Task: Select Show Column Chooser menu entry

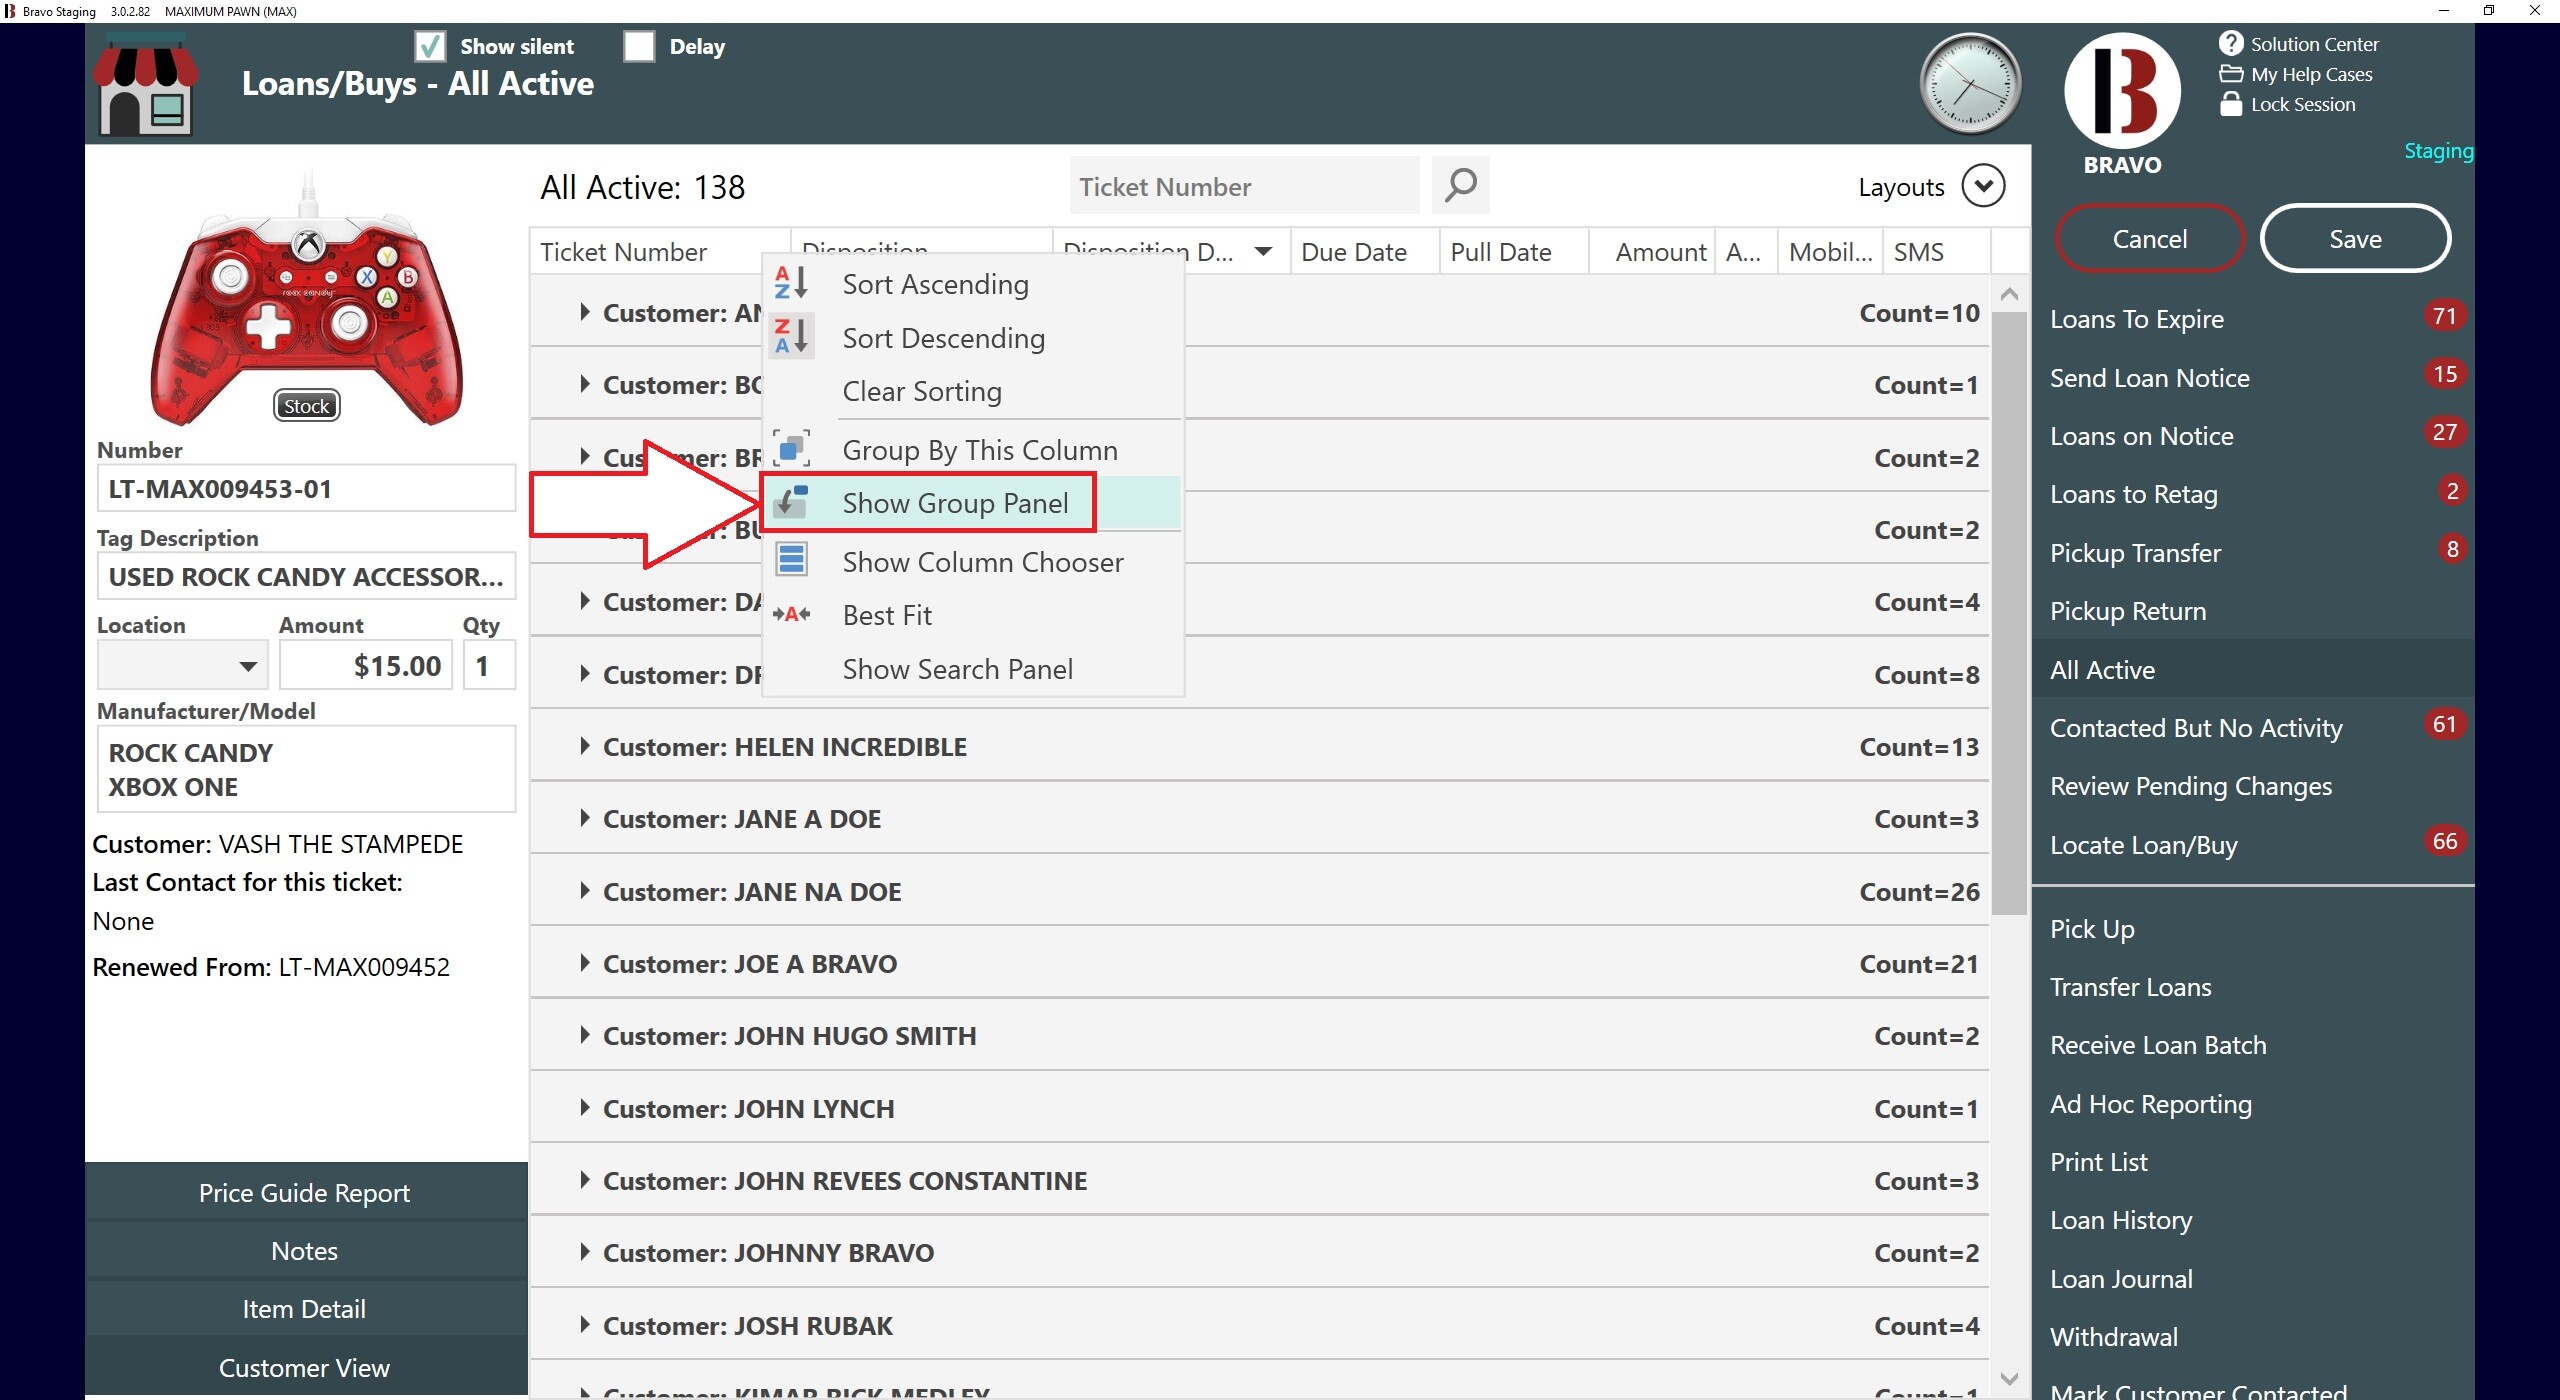Action: tap(973, 562)
